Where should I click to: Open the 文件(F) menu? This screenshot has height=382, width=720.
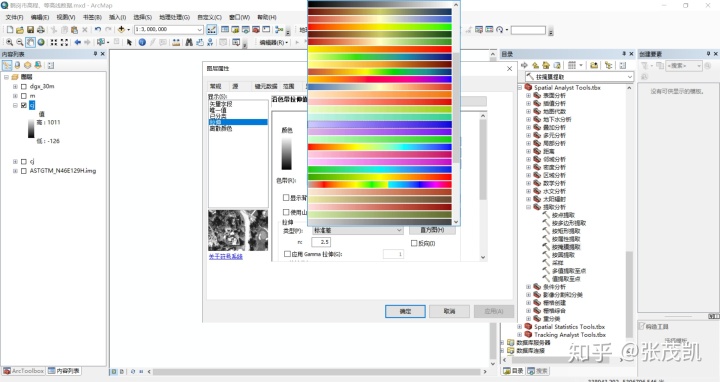[x=14, y=17]
